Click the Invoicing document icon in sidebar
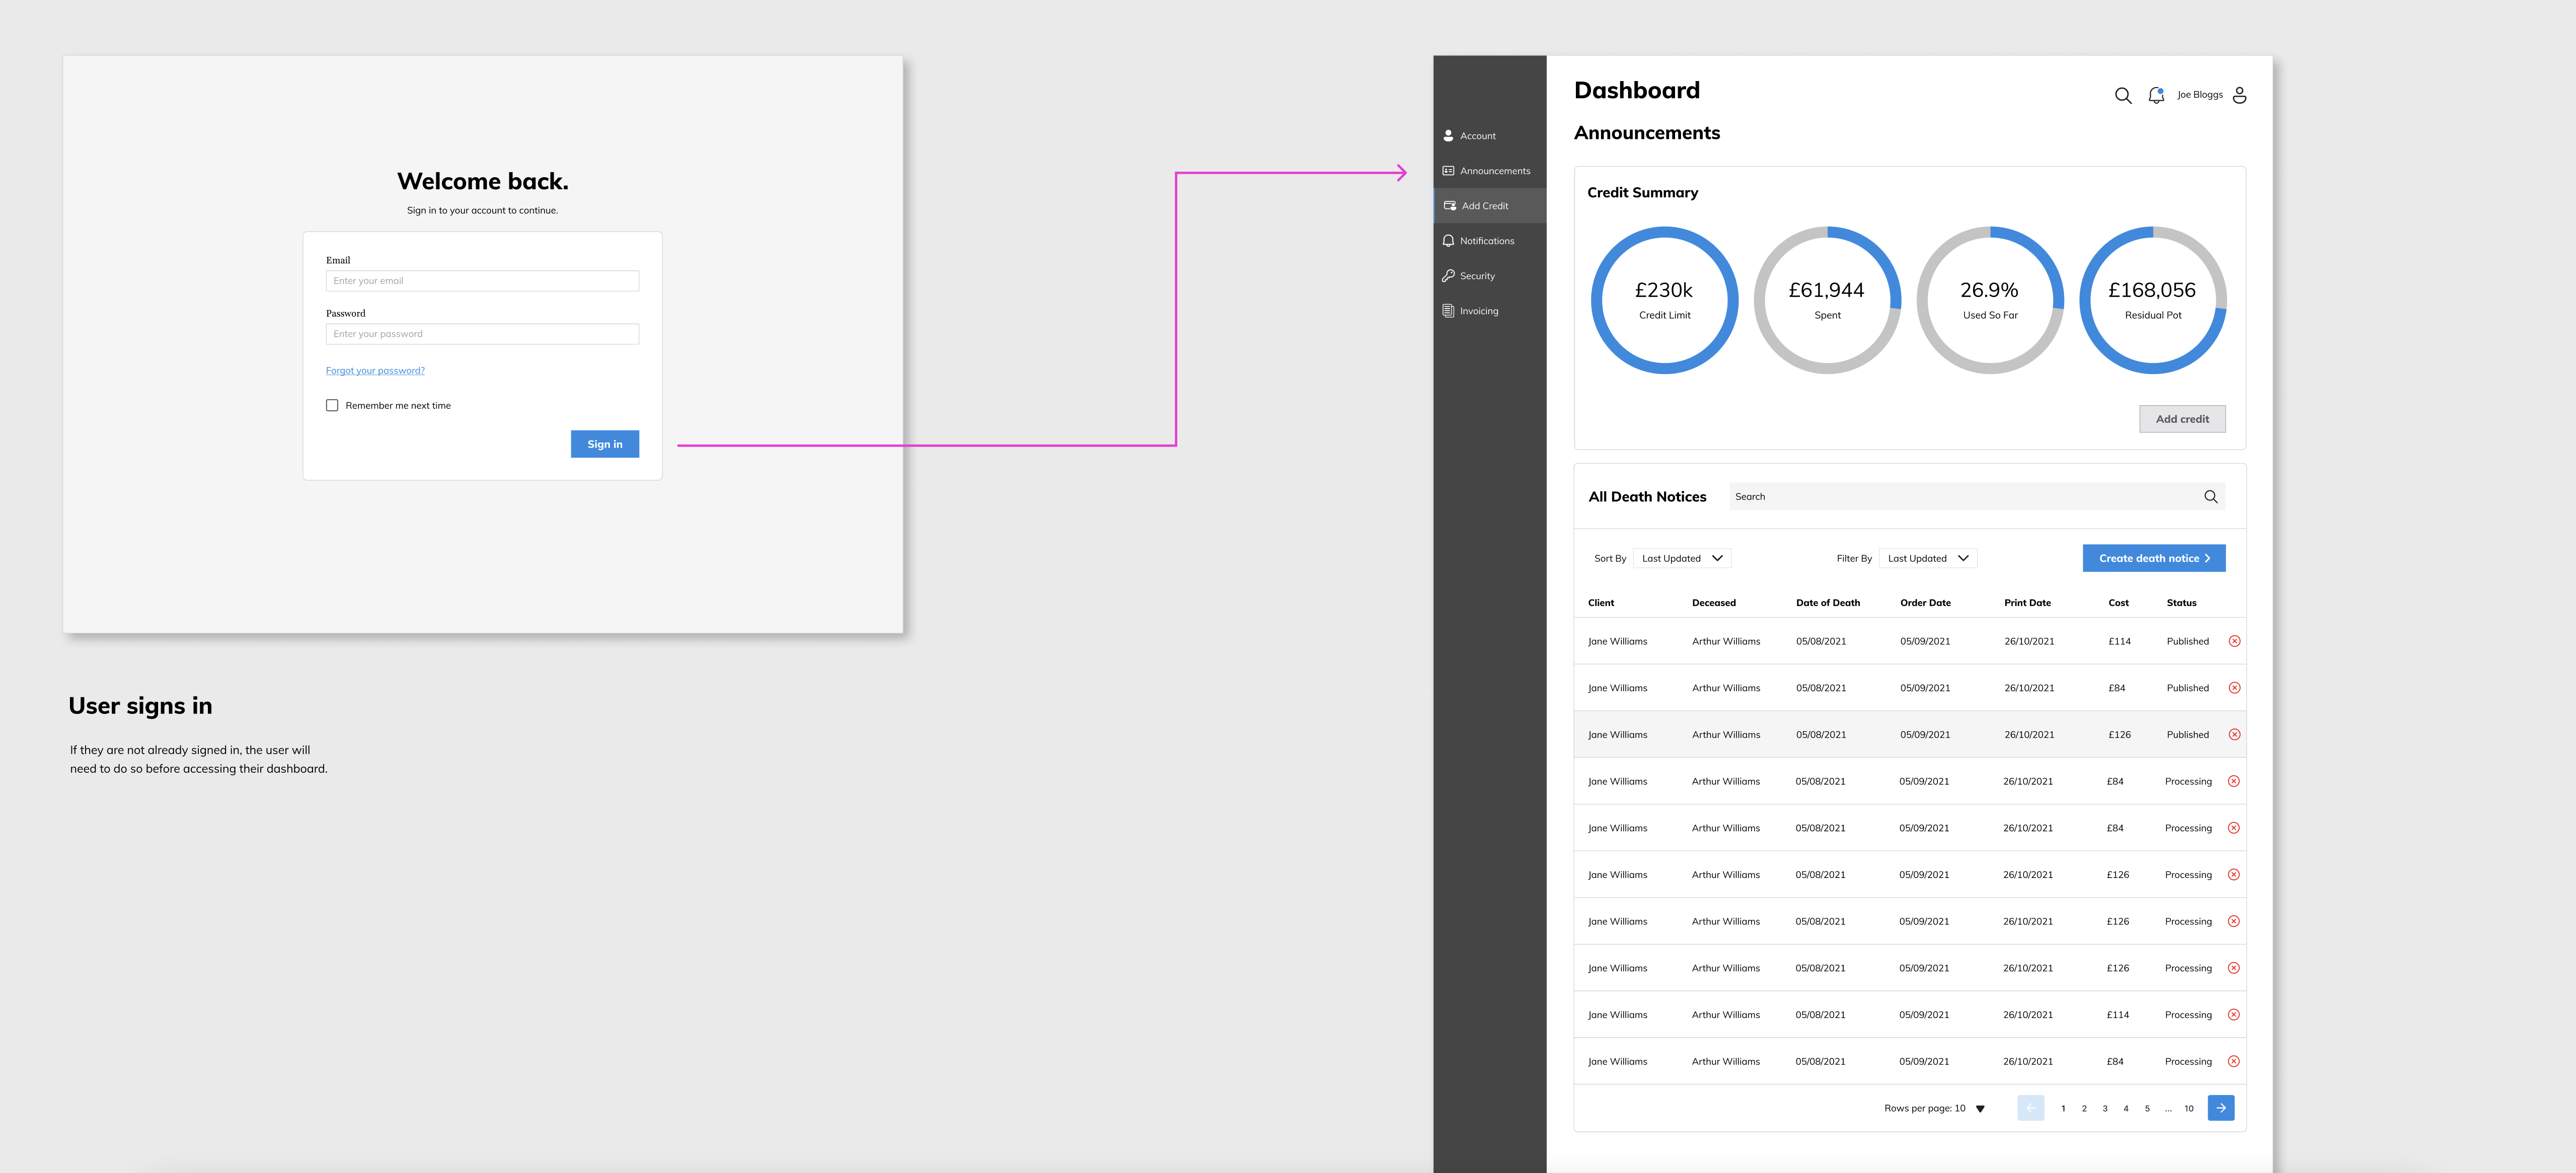This screenshot has height=1173, width=2576. tap(1448, 311)
